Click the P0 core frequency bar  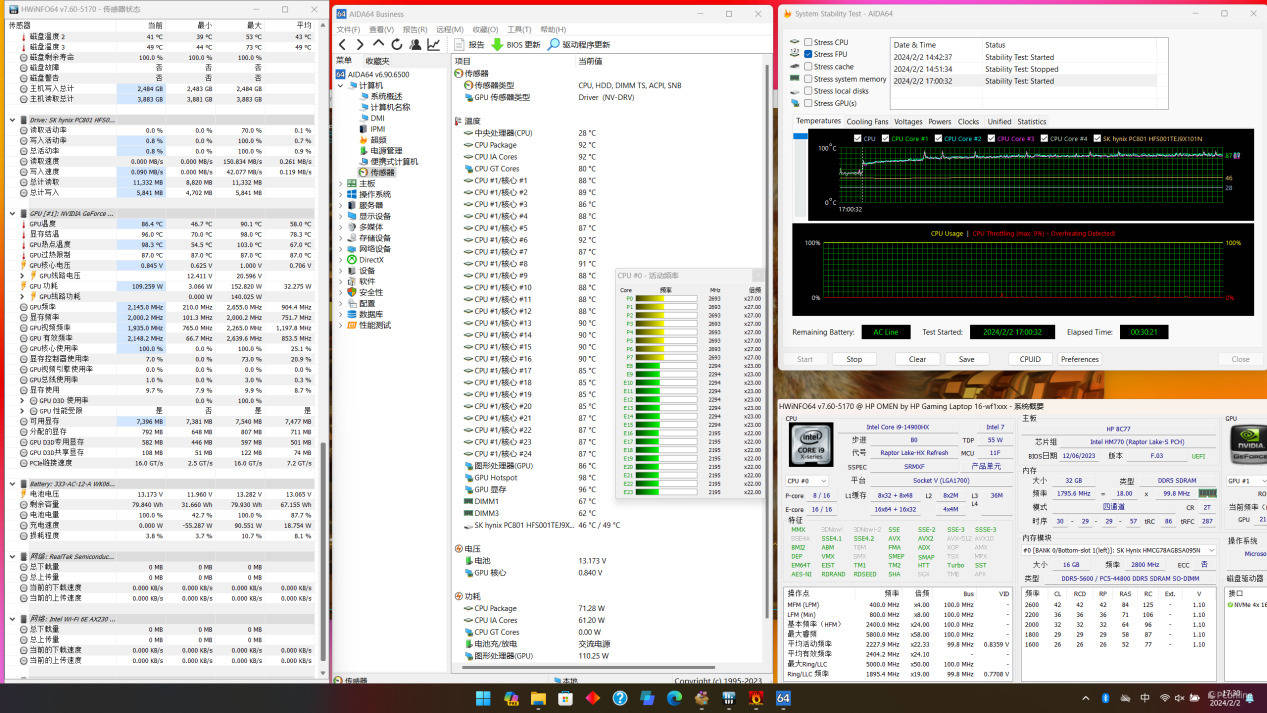pyautogui.click(x=666, y=298)
